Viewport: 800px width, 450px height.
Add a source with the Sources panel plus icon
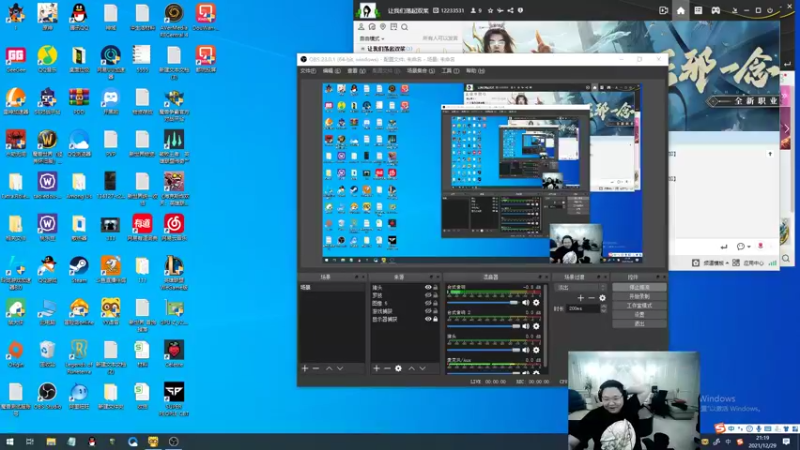(377, 368)
